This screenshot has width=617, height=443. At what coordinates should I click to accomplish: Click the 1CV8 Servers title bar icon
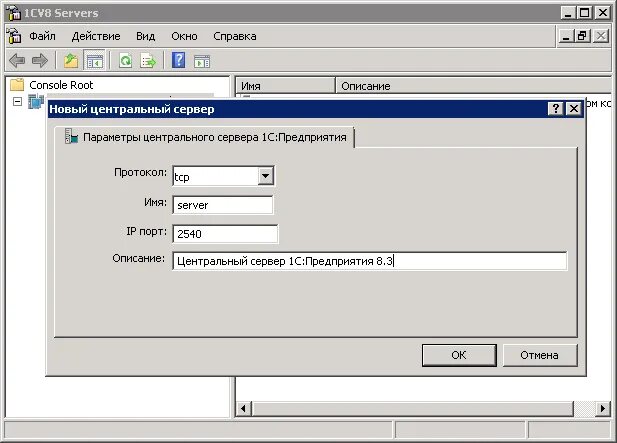point(13,13)
